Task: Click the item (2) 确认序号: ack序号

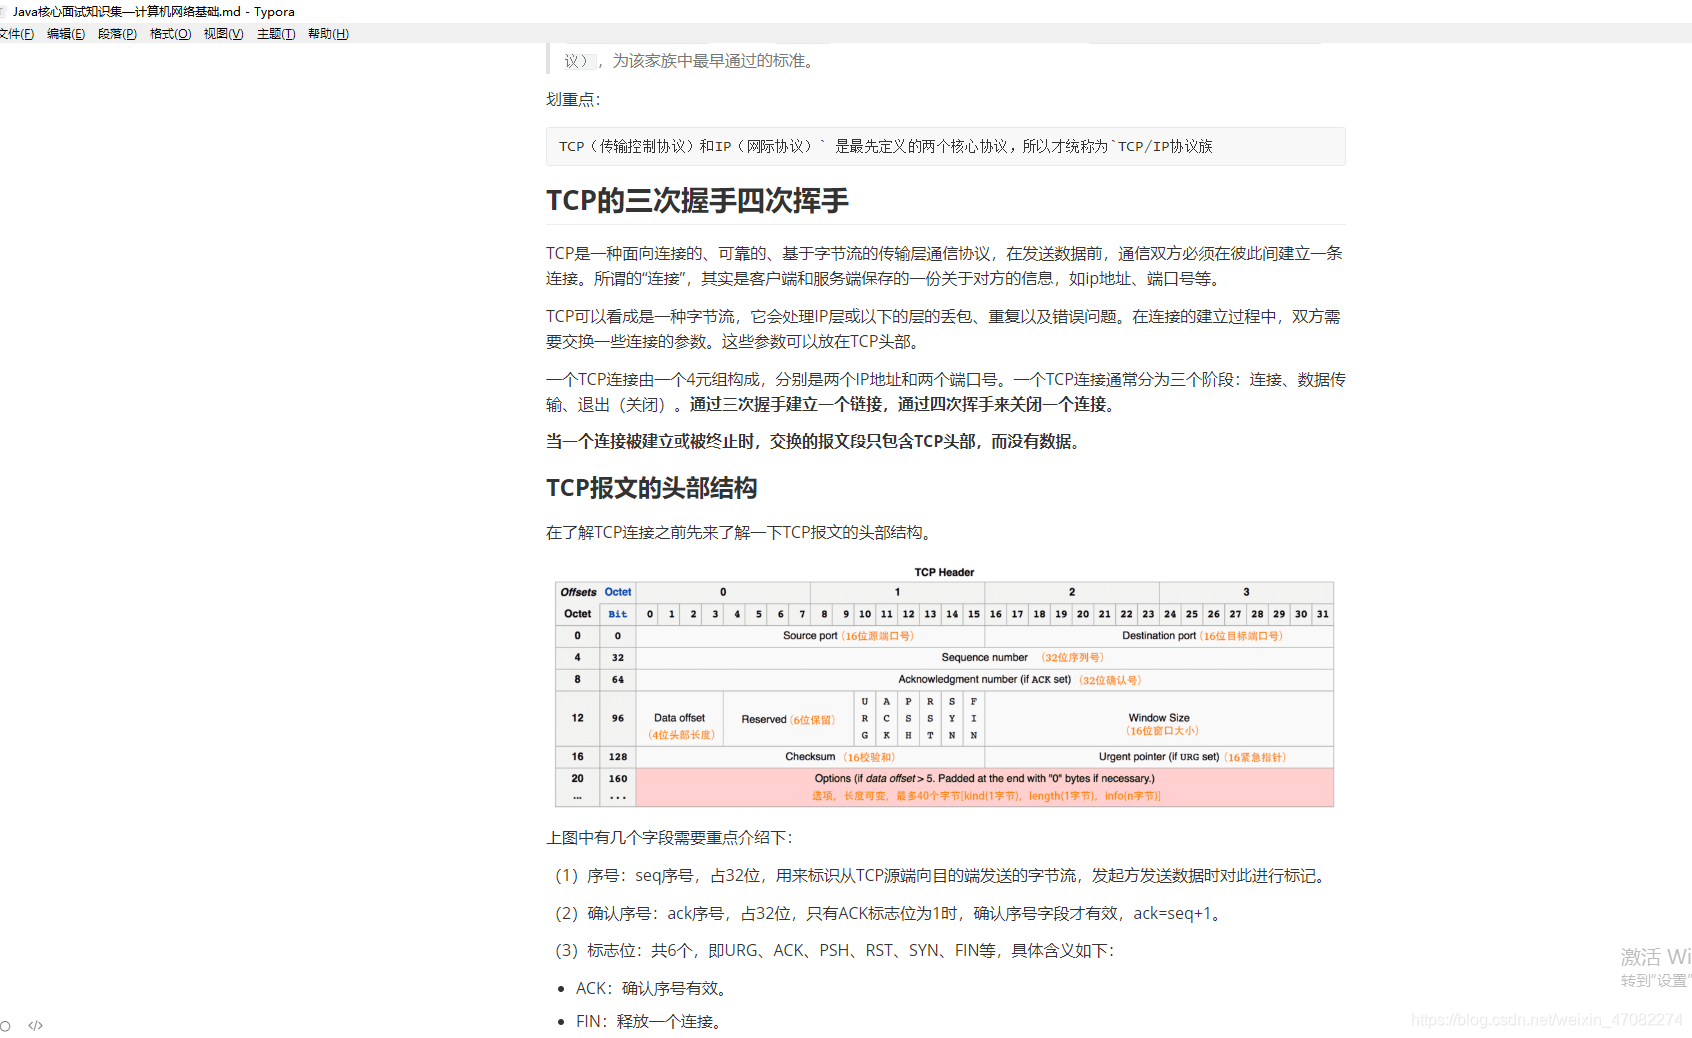Action: tap(890, 913)
